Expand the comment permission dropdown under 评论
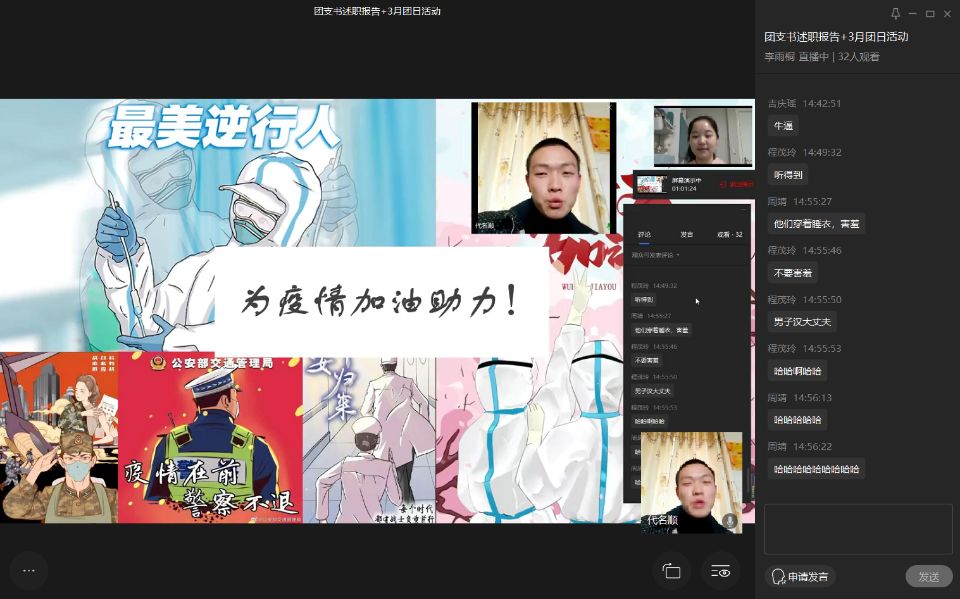This screenshot has height=599, width=960. (656, 256)
